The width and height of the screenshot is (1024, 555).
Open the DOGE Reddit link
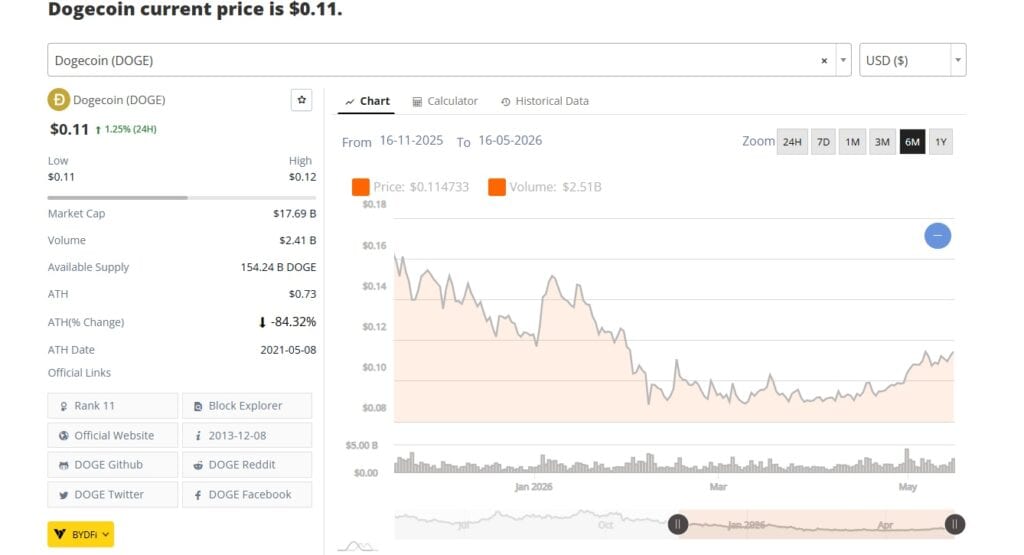pos(247,465)
